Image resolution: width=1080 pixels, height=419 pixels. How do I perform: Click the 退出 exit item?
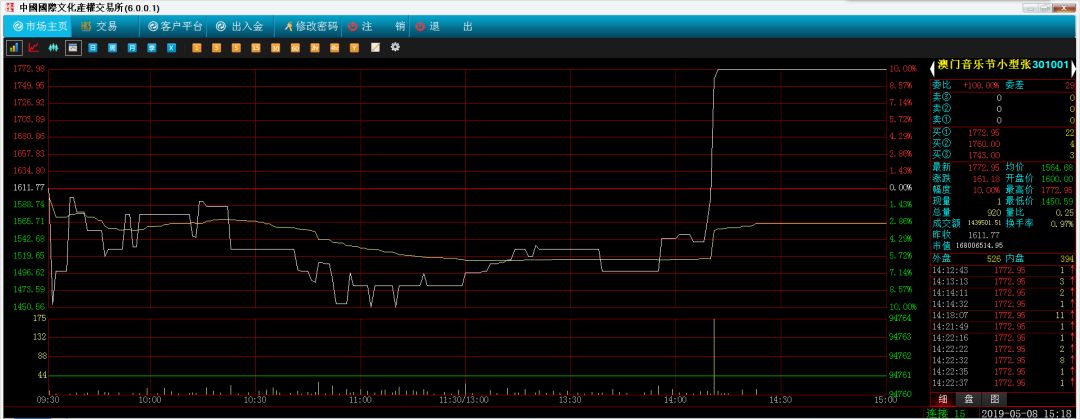pos(444,26)
